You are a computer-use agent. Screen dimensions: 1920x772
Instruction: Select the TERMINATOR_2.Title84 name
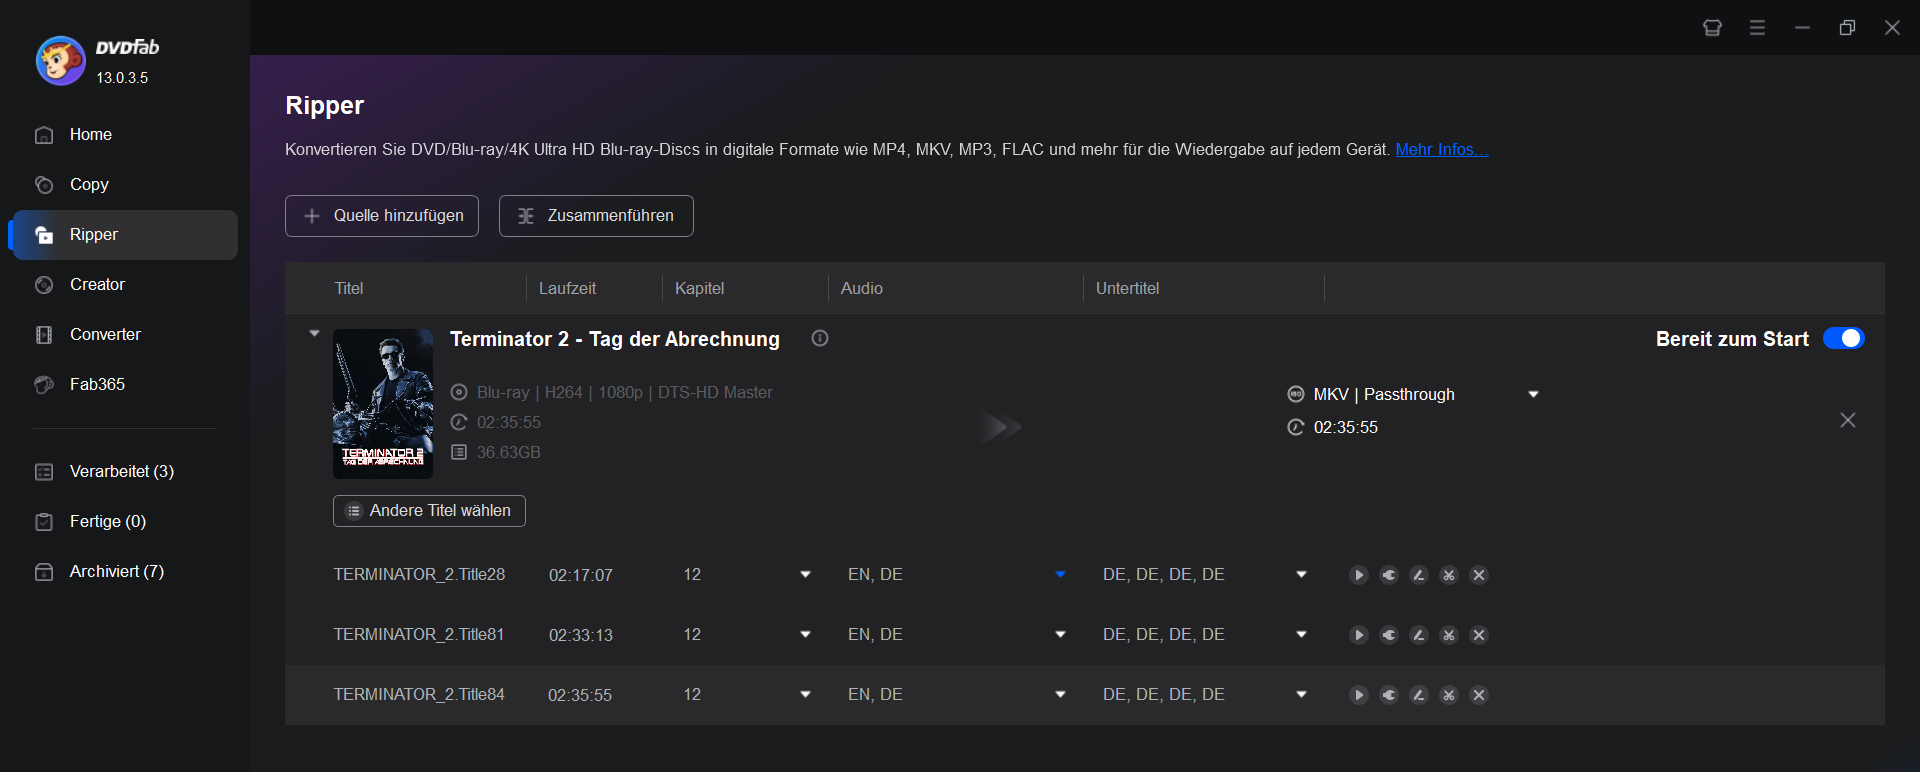(x=419, y=694)
